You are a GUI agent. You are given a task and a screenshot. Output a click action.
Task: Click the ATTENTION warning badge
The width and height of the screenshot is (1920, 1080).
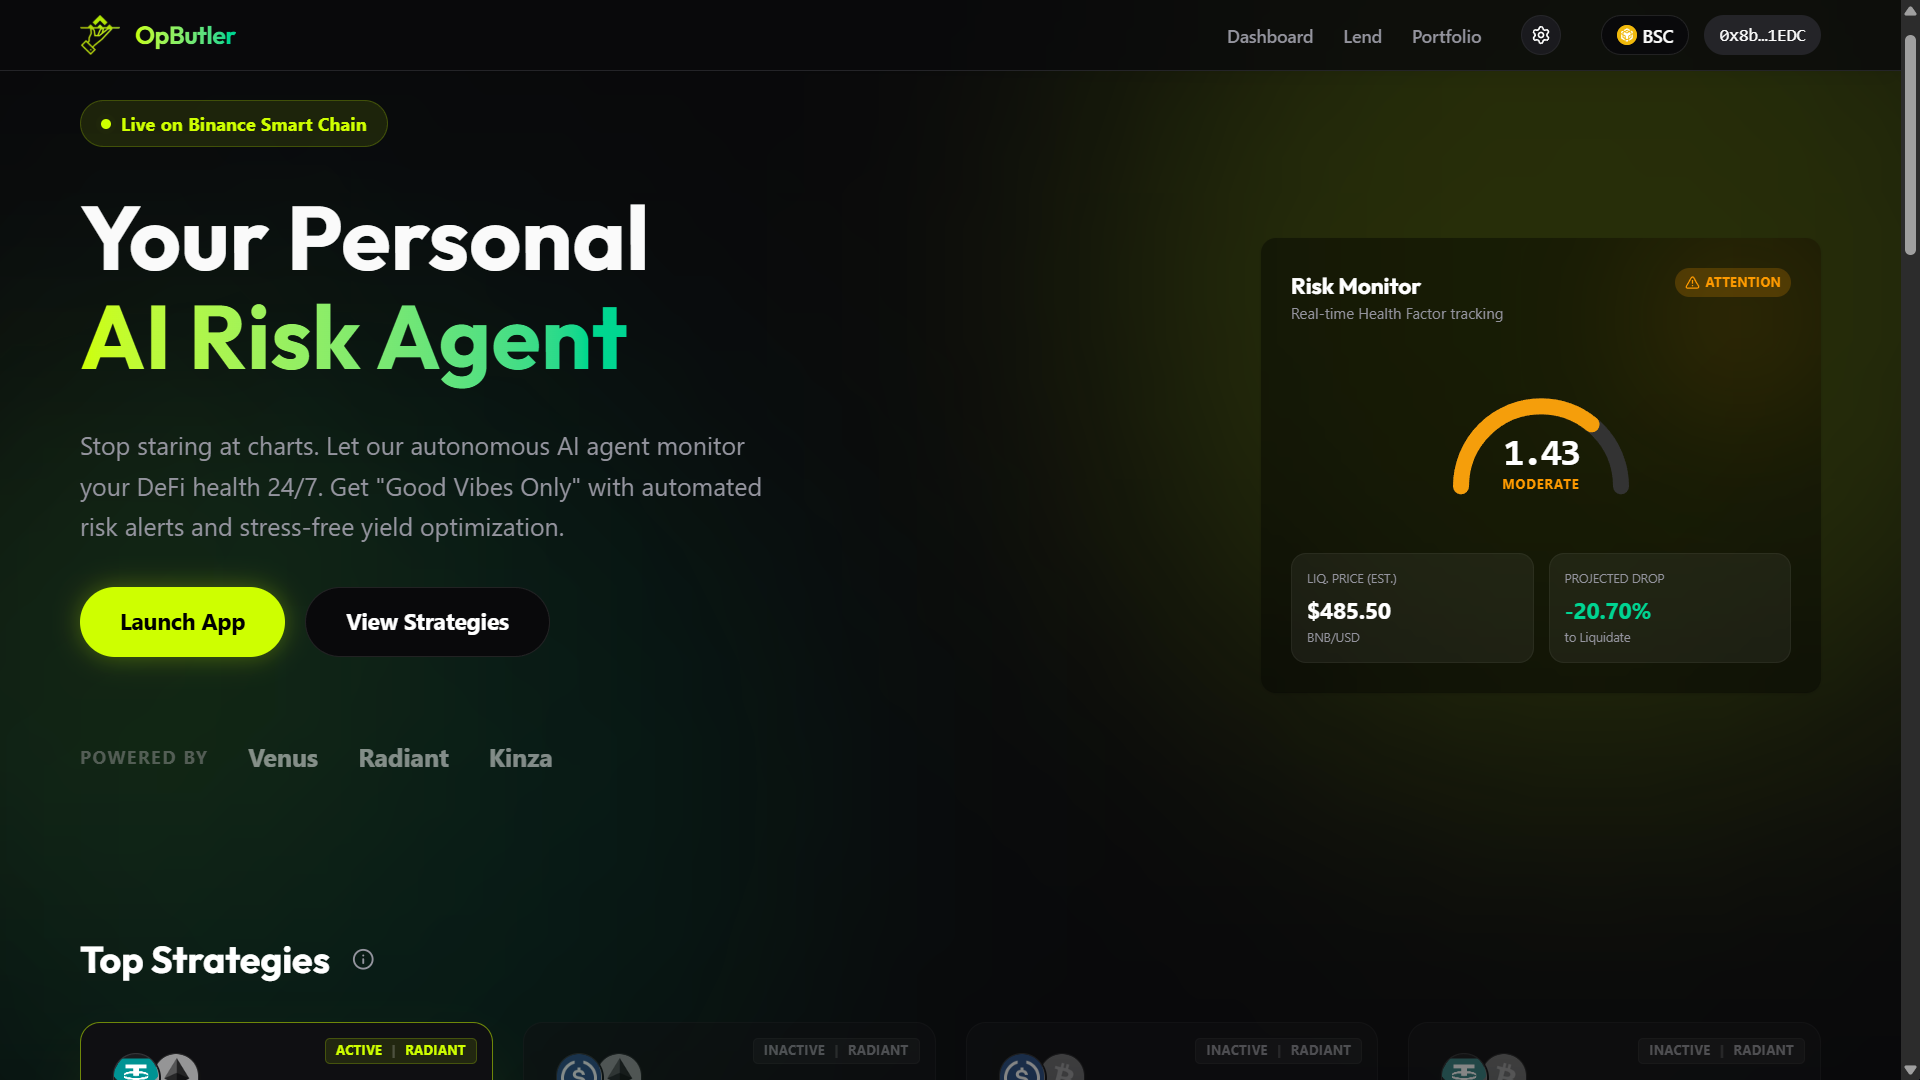1732,283
